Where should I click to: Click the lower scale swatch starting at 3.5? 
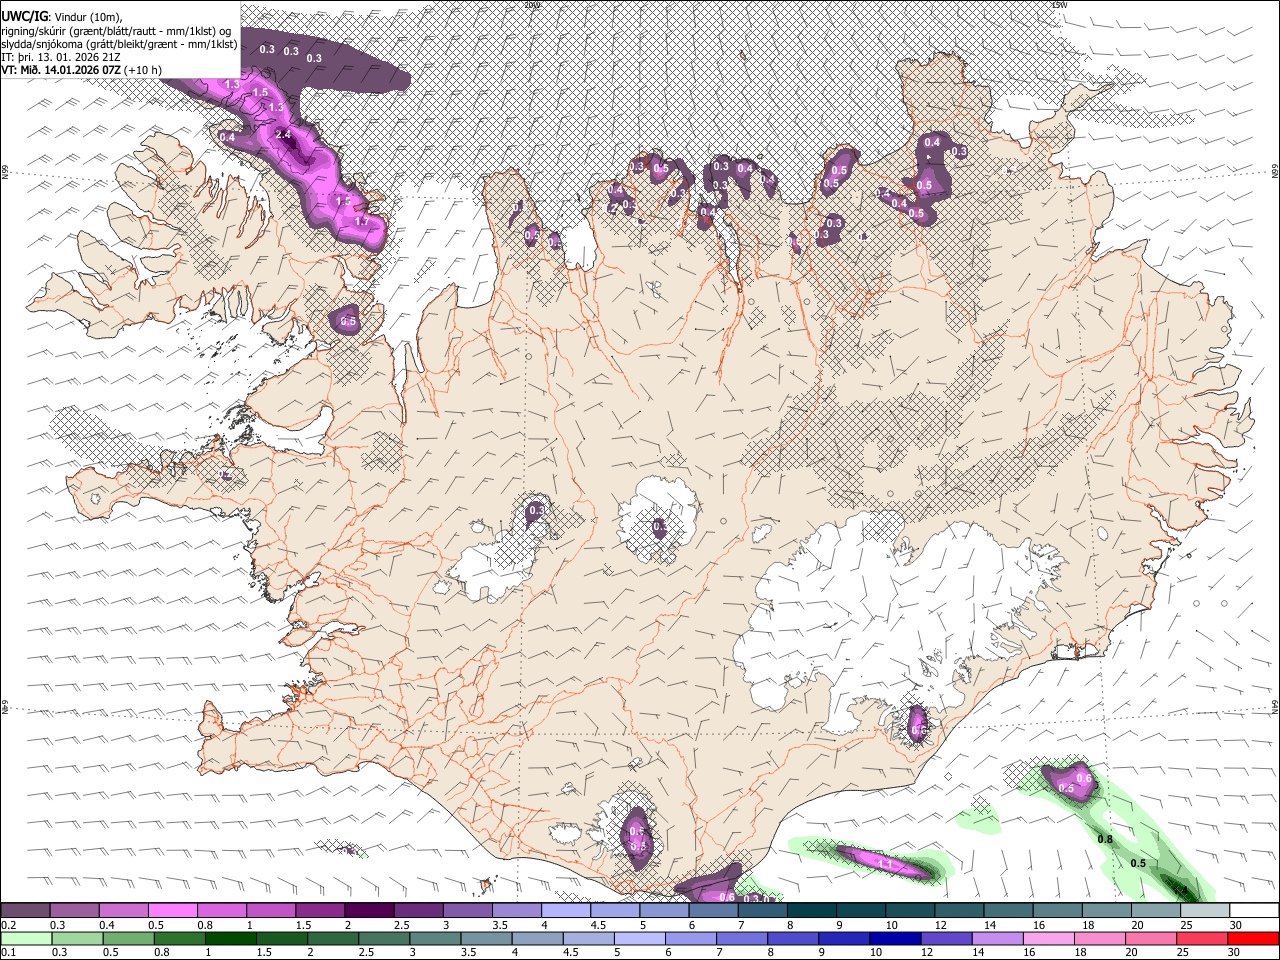(x=486, y=938)
